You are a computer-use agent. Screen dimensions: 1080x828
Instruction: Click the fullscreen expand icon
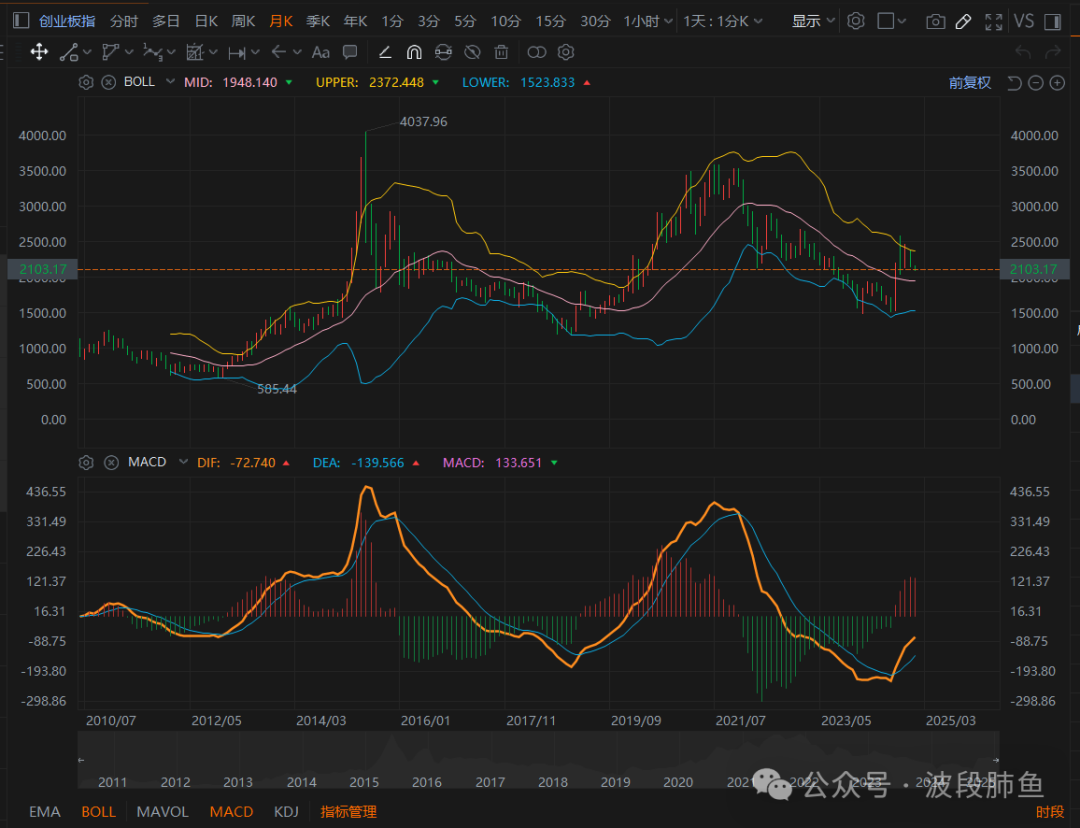pyautogui.click(x=993, y=21)
